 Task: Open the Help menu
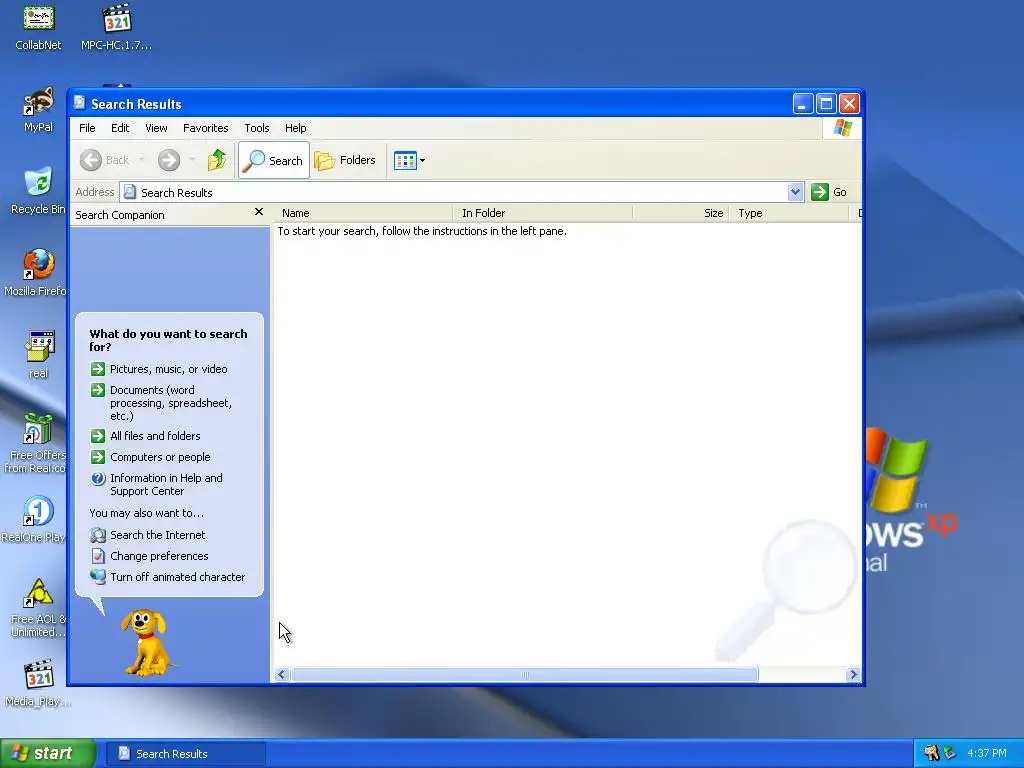[x=295, y=128]
